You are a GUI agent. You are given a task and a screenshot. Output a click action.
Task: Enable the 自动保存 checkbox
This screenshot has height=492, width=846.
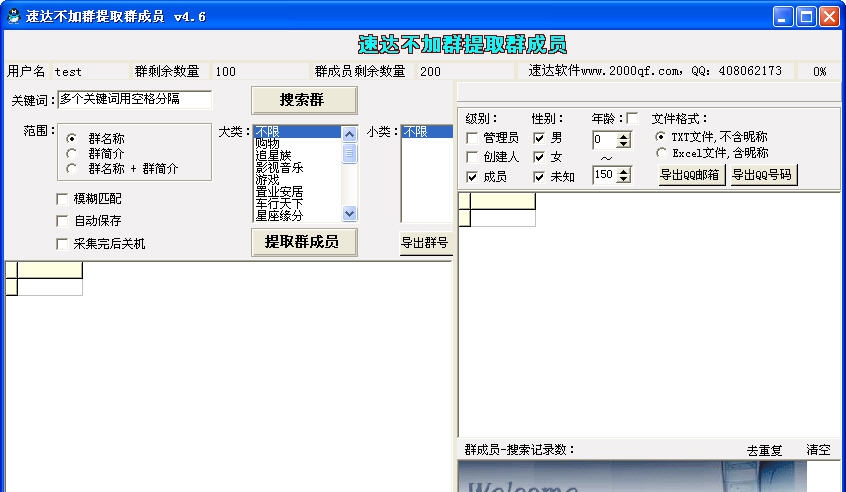click(x=62, y=221)
